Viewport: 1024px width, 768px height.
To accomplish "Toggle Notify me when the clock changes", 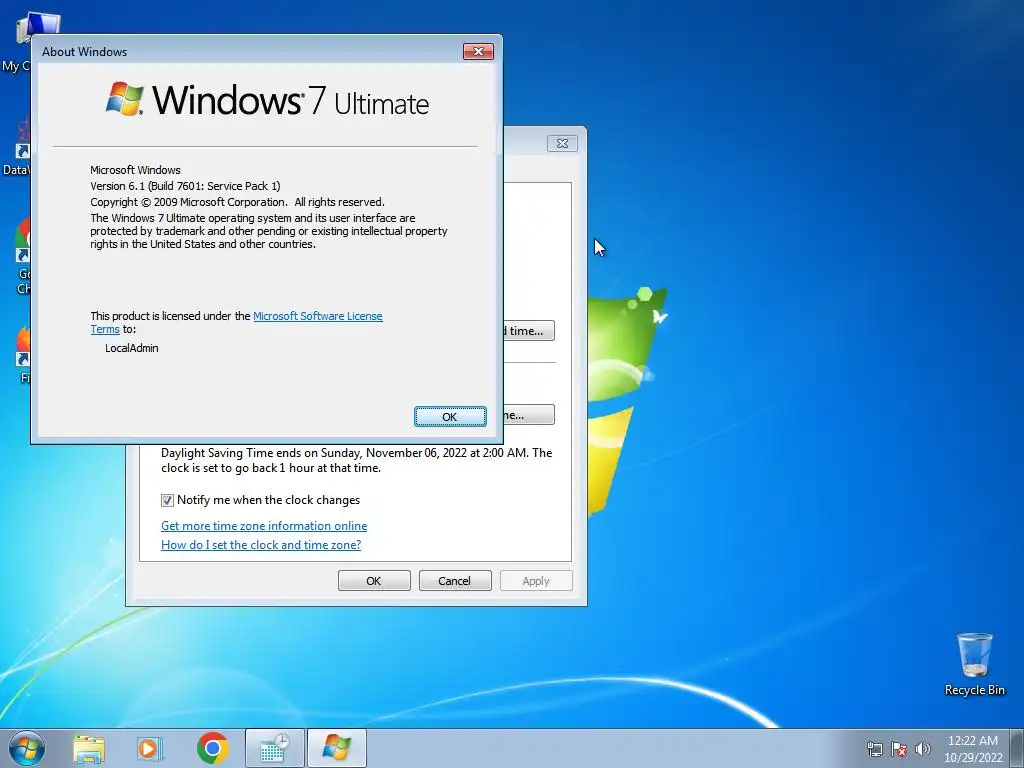I will (x=167, y=500).
